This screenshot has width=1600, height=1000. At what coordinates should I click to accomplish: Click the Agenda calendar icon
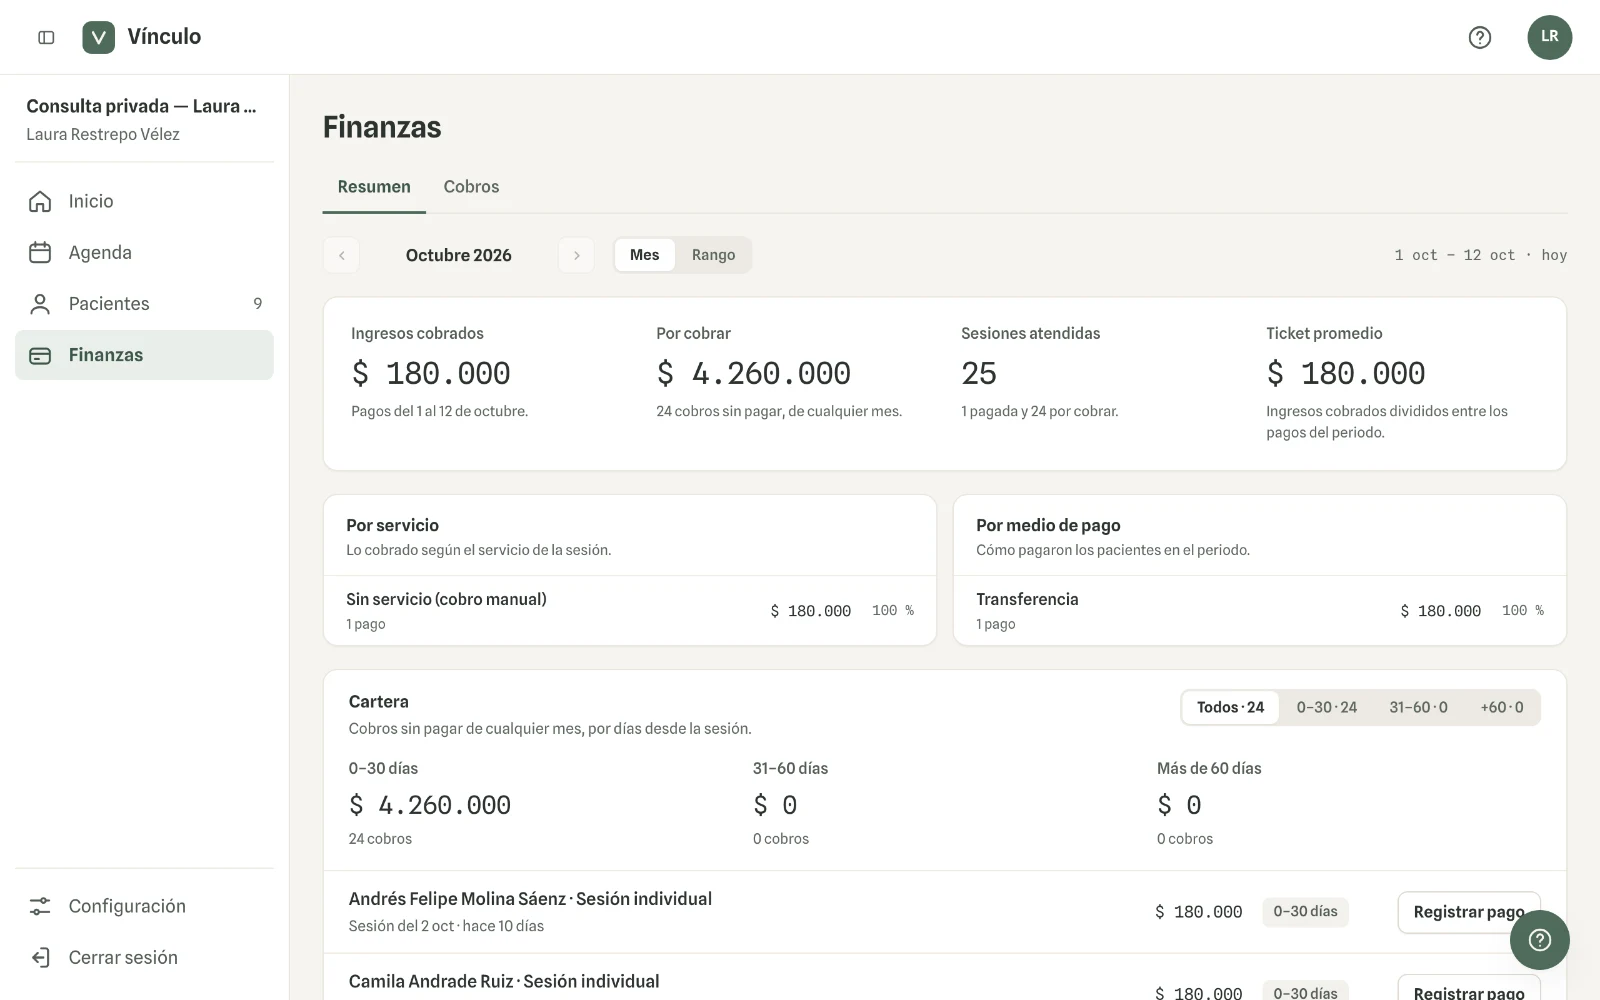[40, 253]
